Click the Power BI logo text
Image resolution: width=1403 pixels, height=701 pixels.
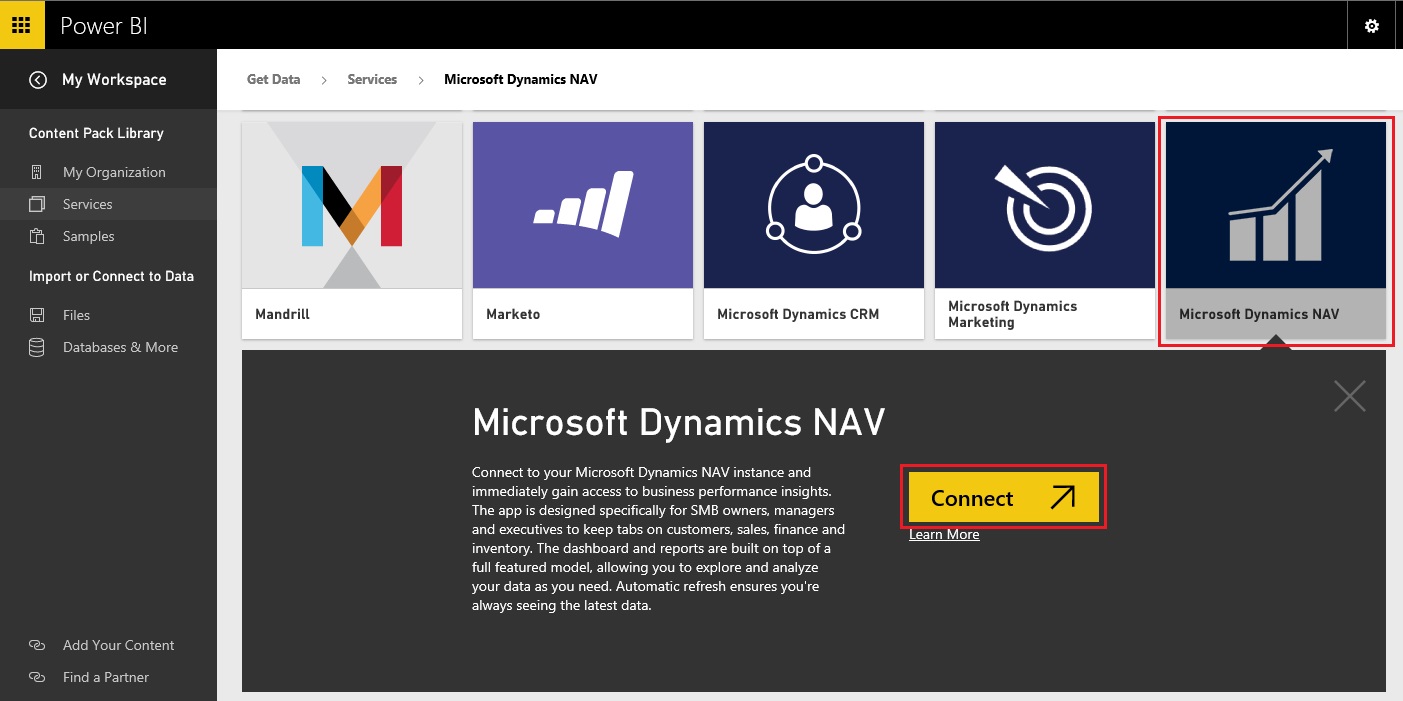coord(104,24)
